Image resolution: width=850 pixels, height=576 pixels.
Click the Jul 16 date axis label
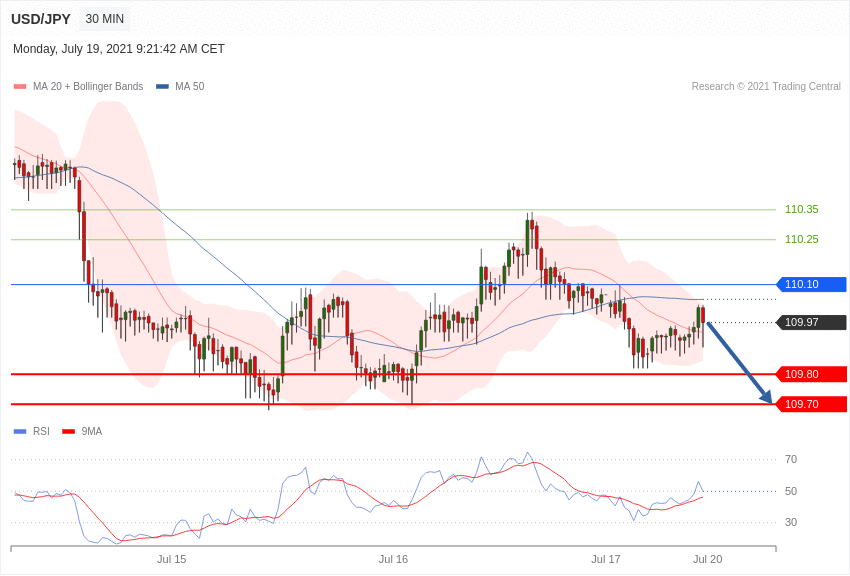coord(393,559)
